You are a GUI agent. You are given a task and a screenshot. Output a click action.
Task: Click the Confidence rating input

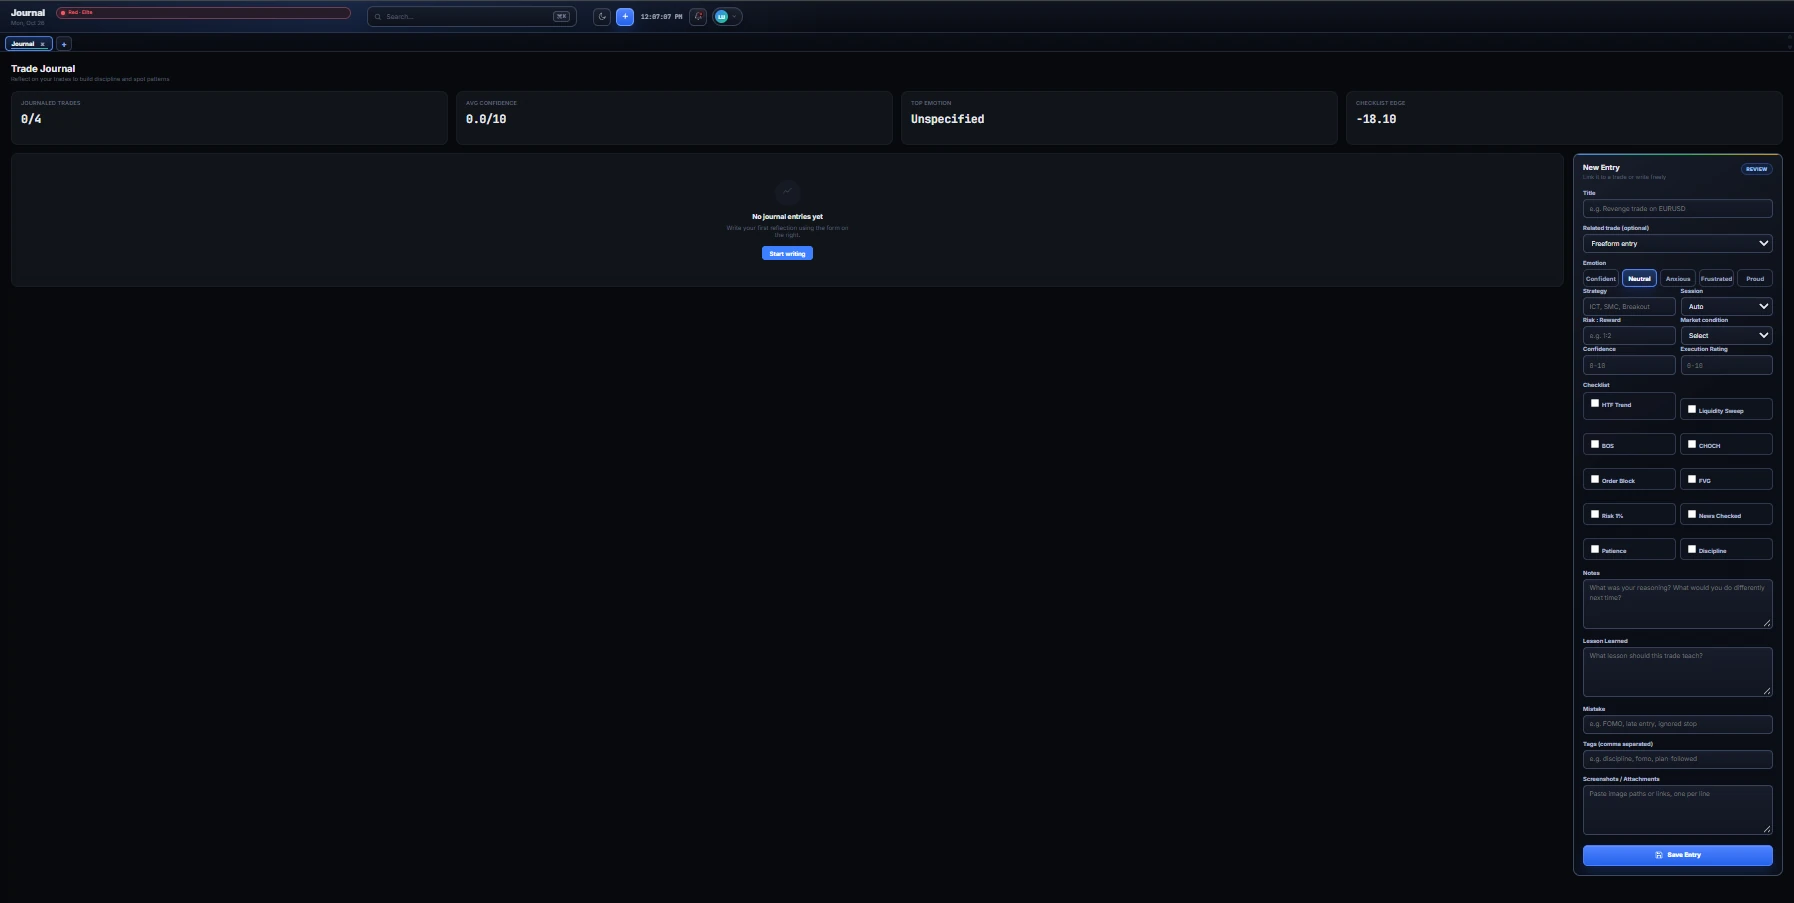coord(1629,365)
